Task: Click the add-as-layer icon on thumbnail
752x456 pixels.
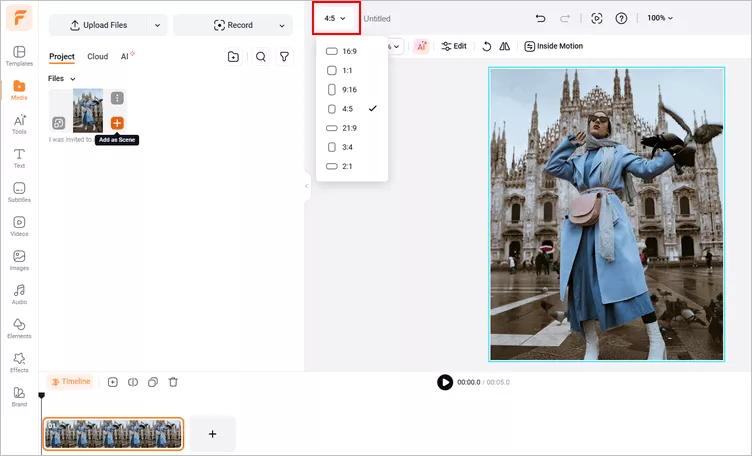Action: (59, 123)
